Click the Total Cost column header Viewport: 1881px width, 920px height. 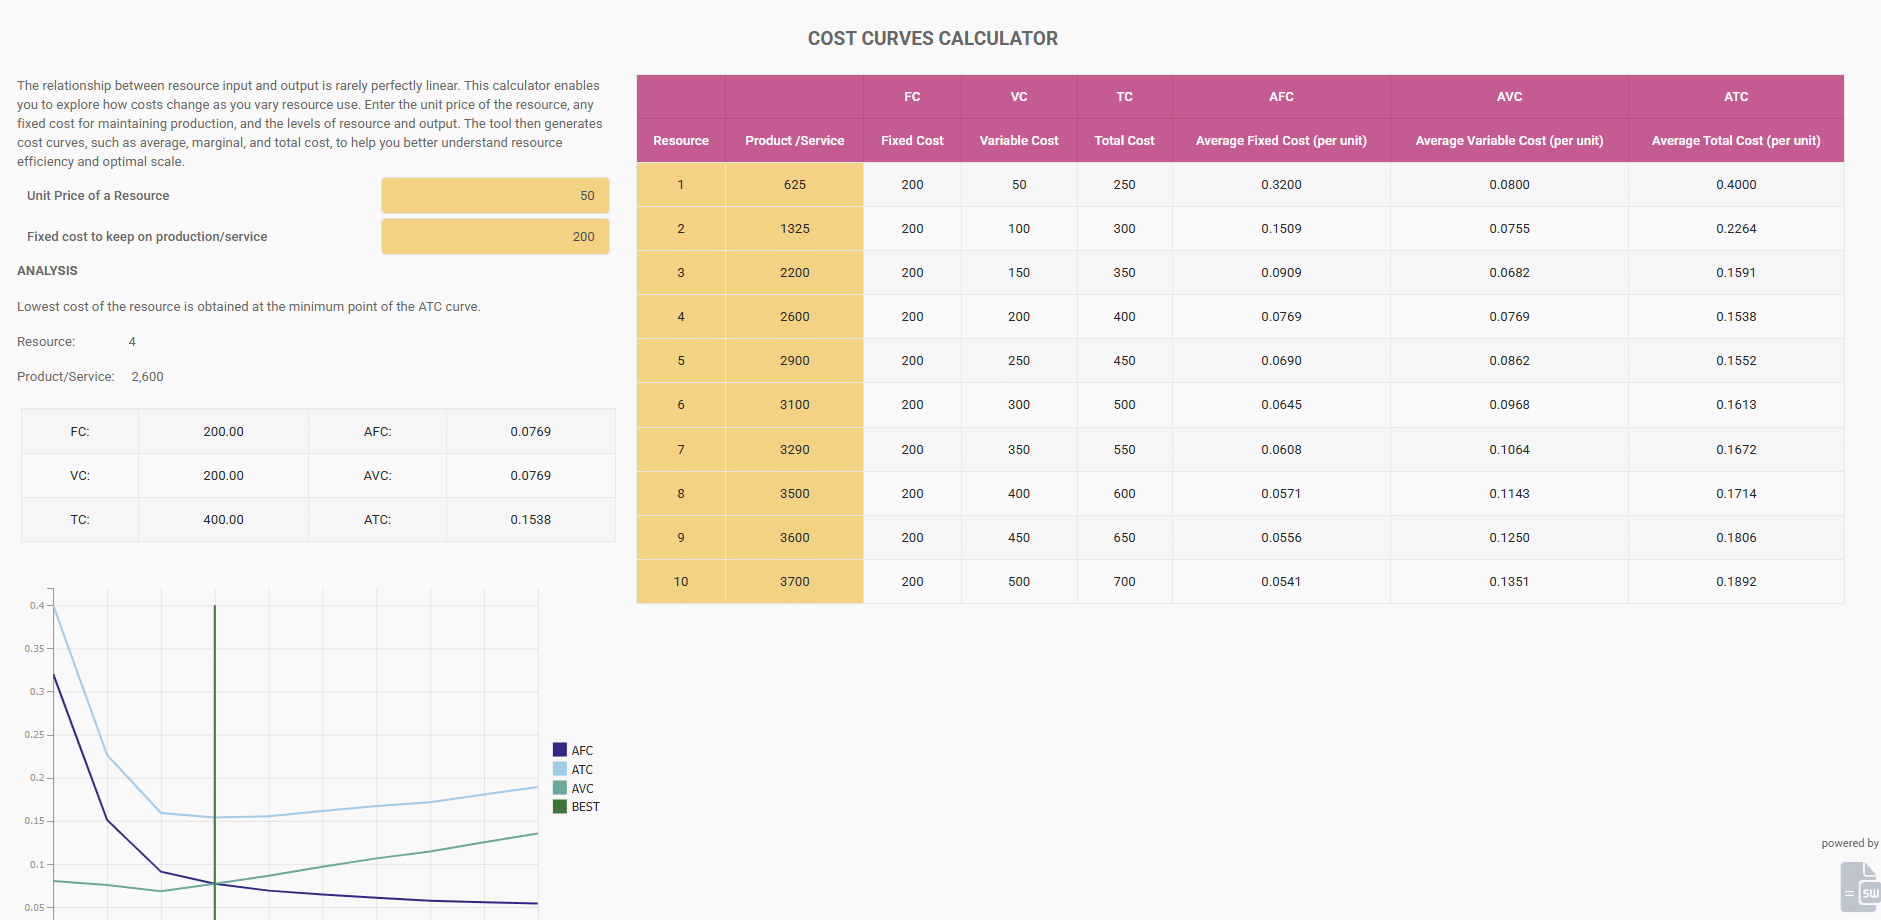click(1125, 141)
